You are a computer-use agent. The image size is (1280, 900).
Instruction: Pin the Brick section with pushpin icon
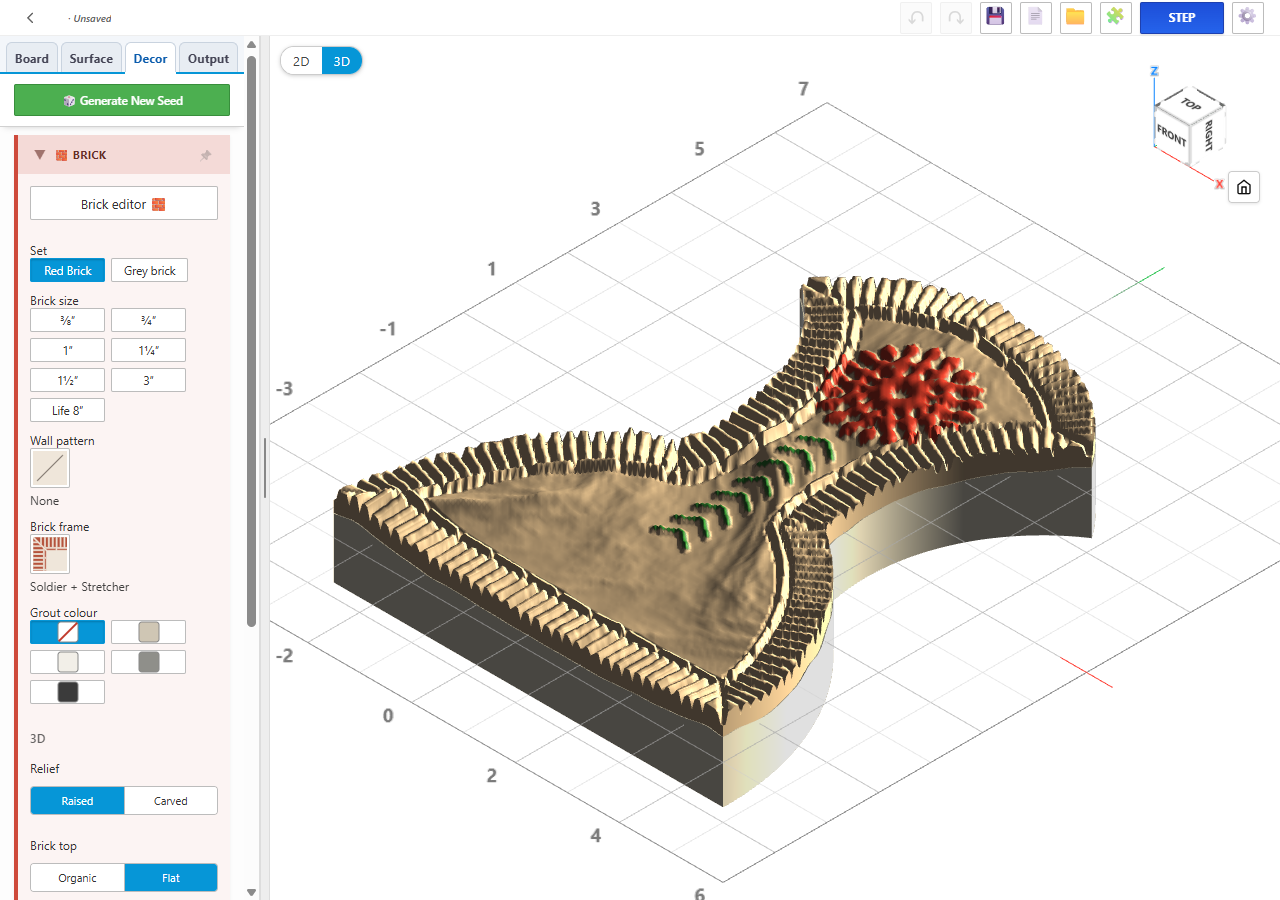[x=206, y=155]
